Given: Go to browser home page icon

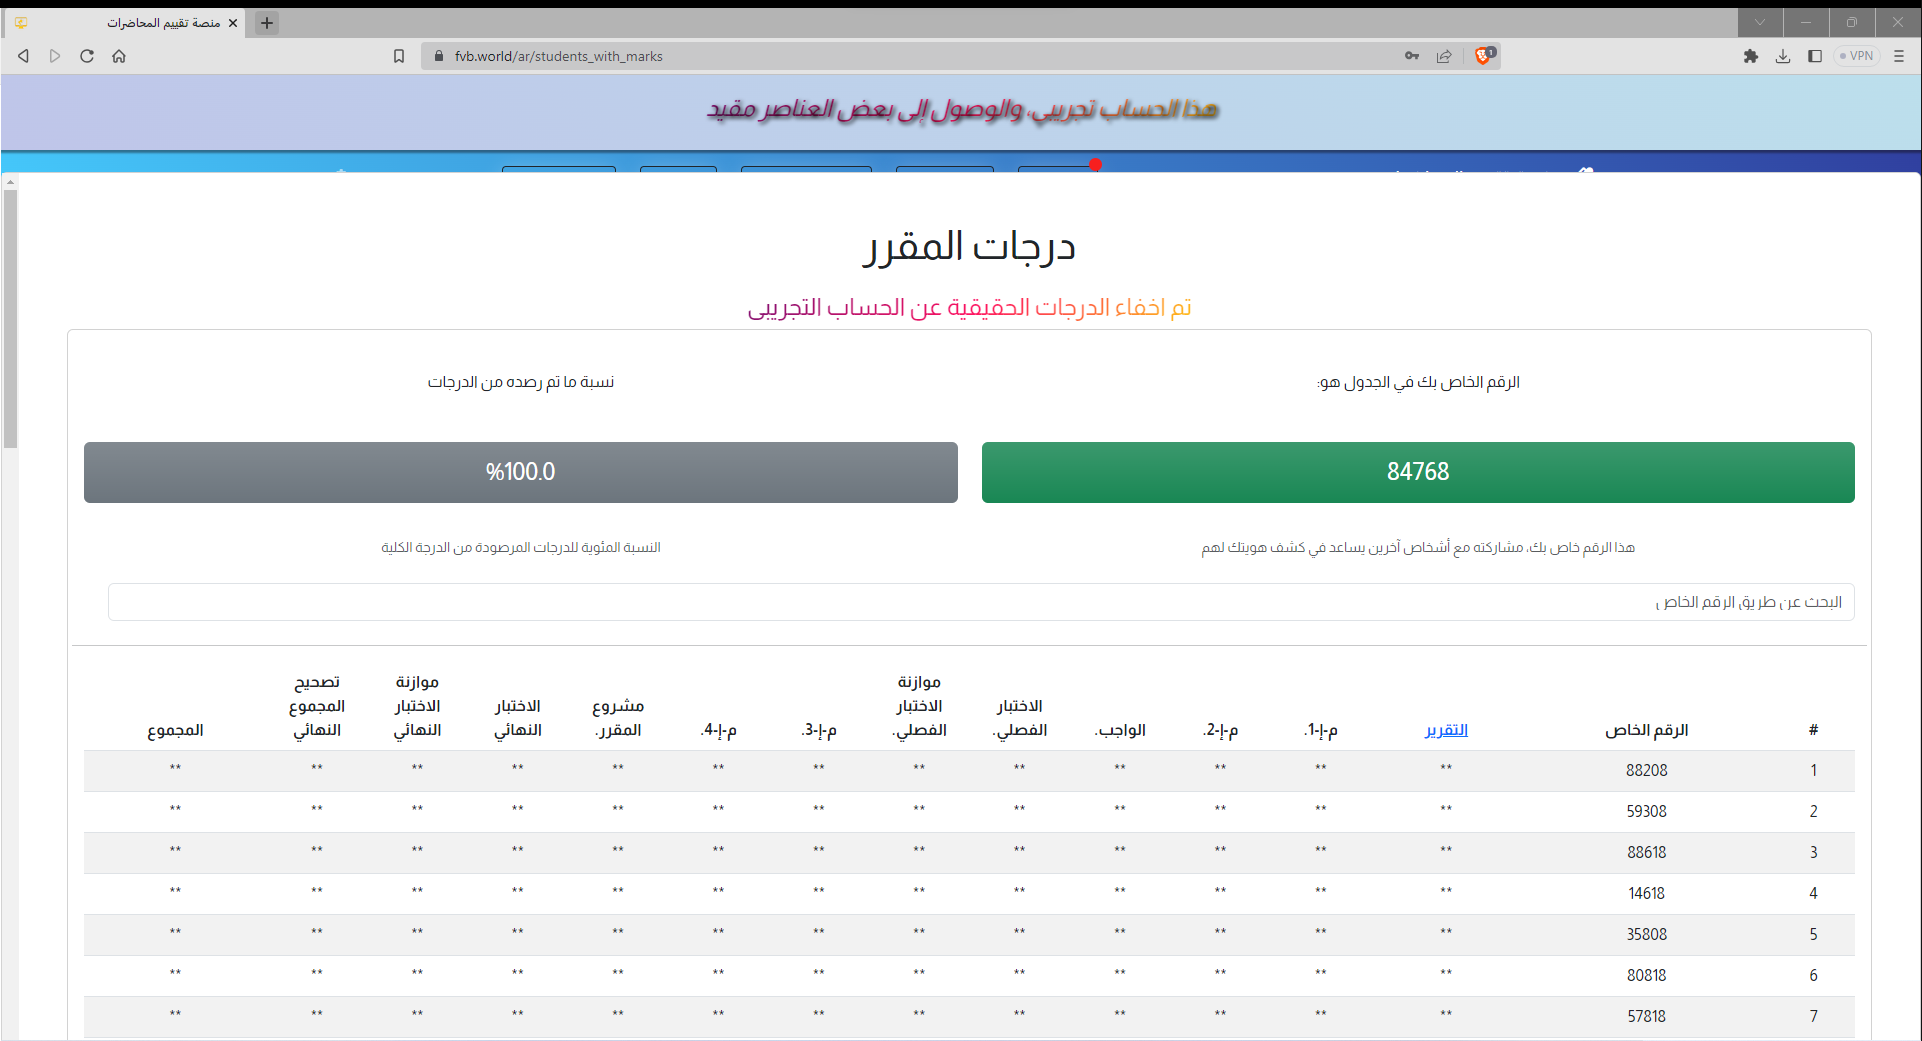Looking at the screenshot, I should [119, 56].
